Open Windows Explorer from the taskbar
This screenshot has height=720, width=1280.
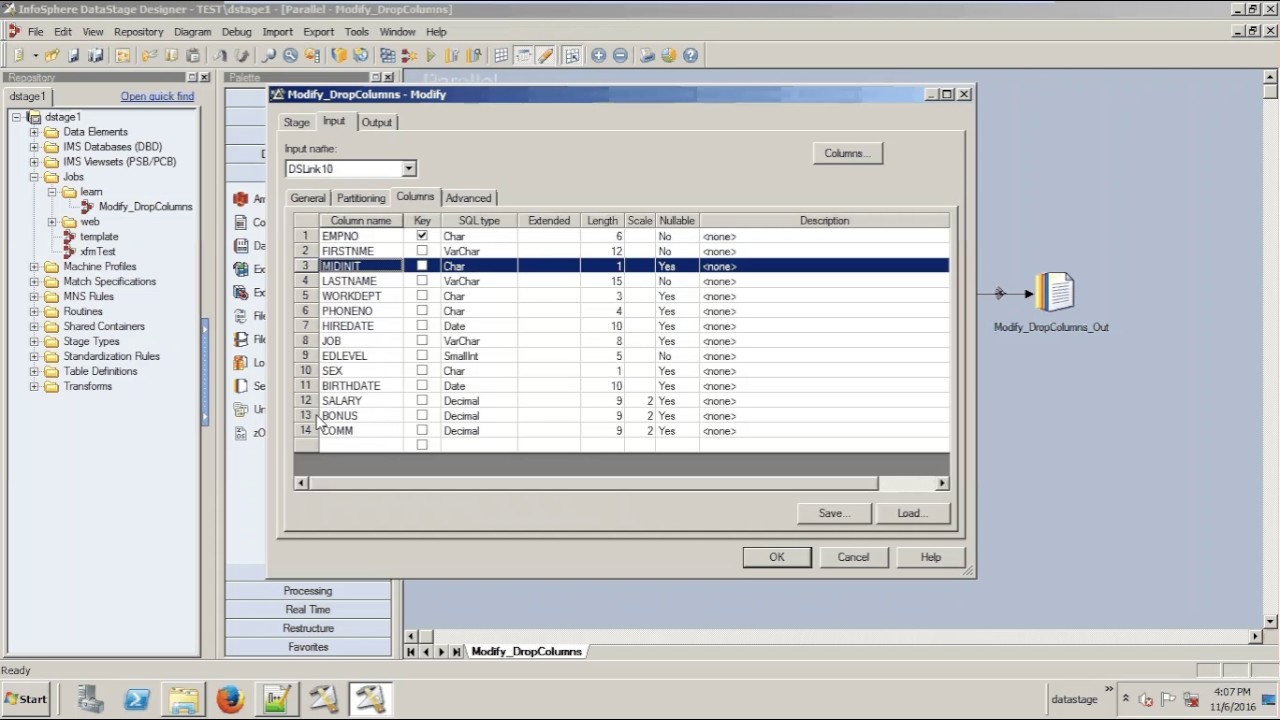point(183,699)
